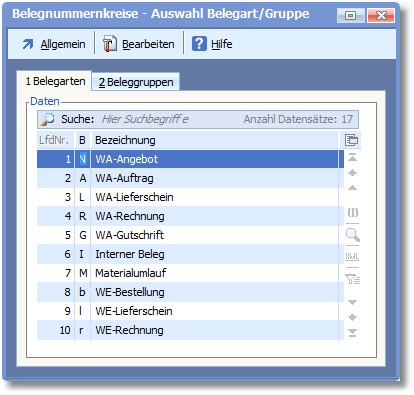Open the column chooser icon in table header

coord(352,140)
